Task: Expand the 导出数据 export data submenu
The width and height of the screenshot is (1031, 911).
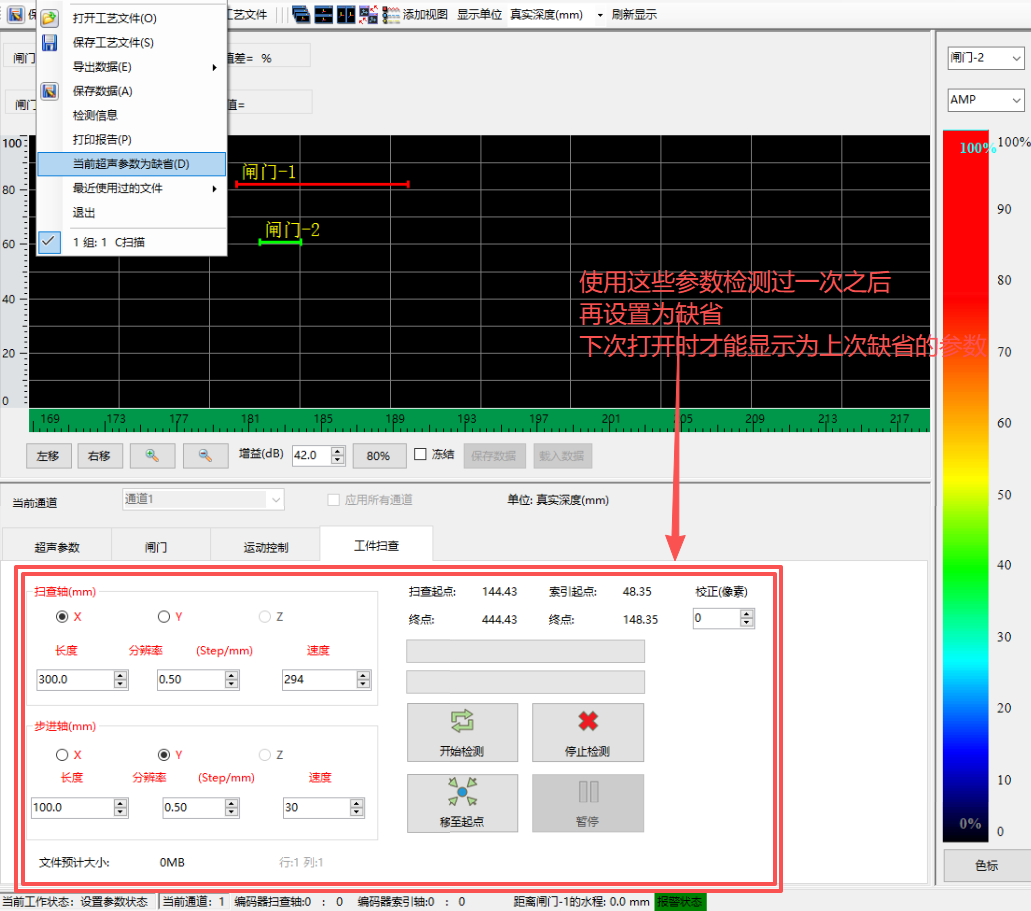Action: [140, 67]
